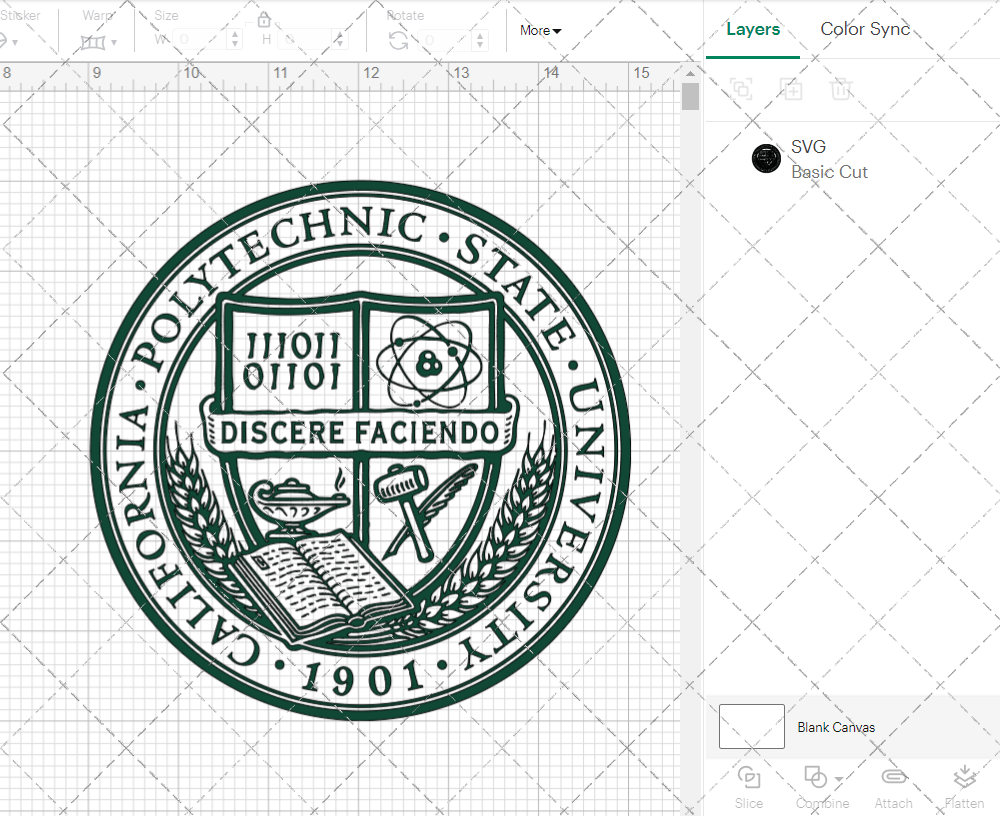Image resolution: width=1000 pixels, height=816 pixels.
Task: Click the canvas vertical scrollbar
Action: tap(689, 95)
